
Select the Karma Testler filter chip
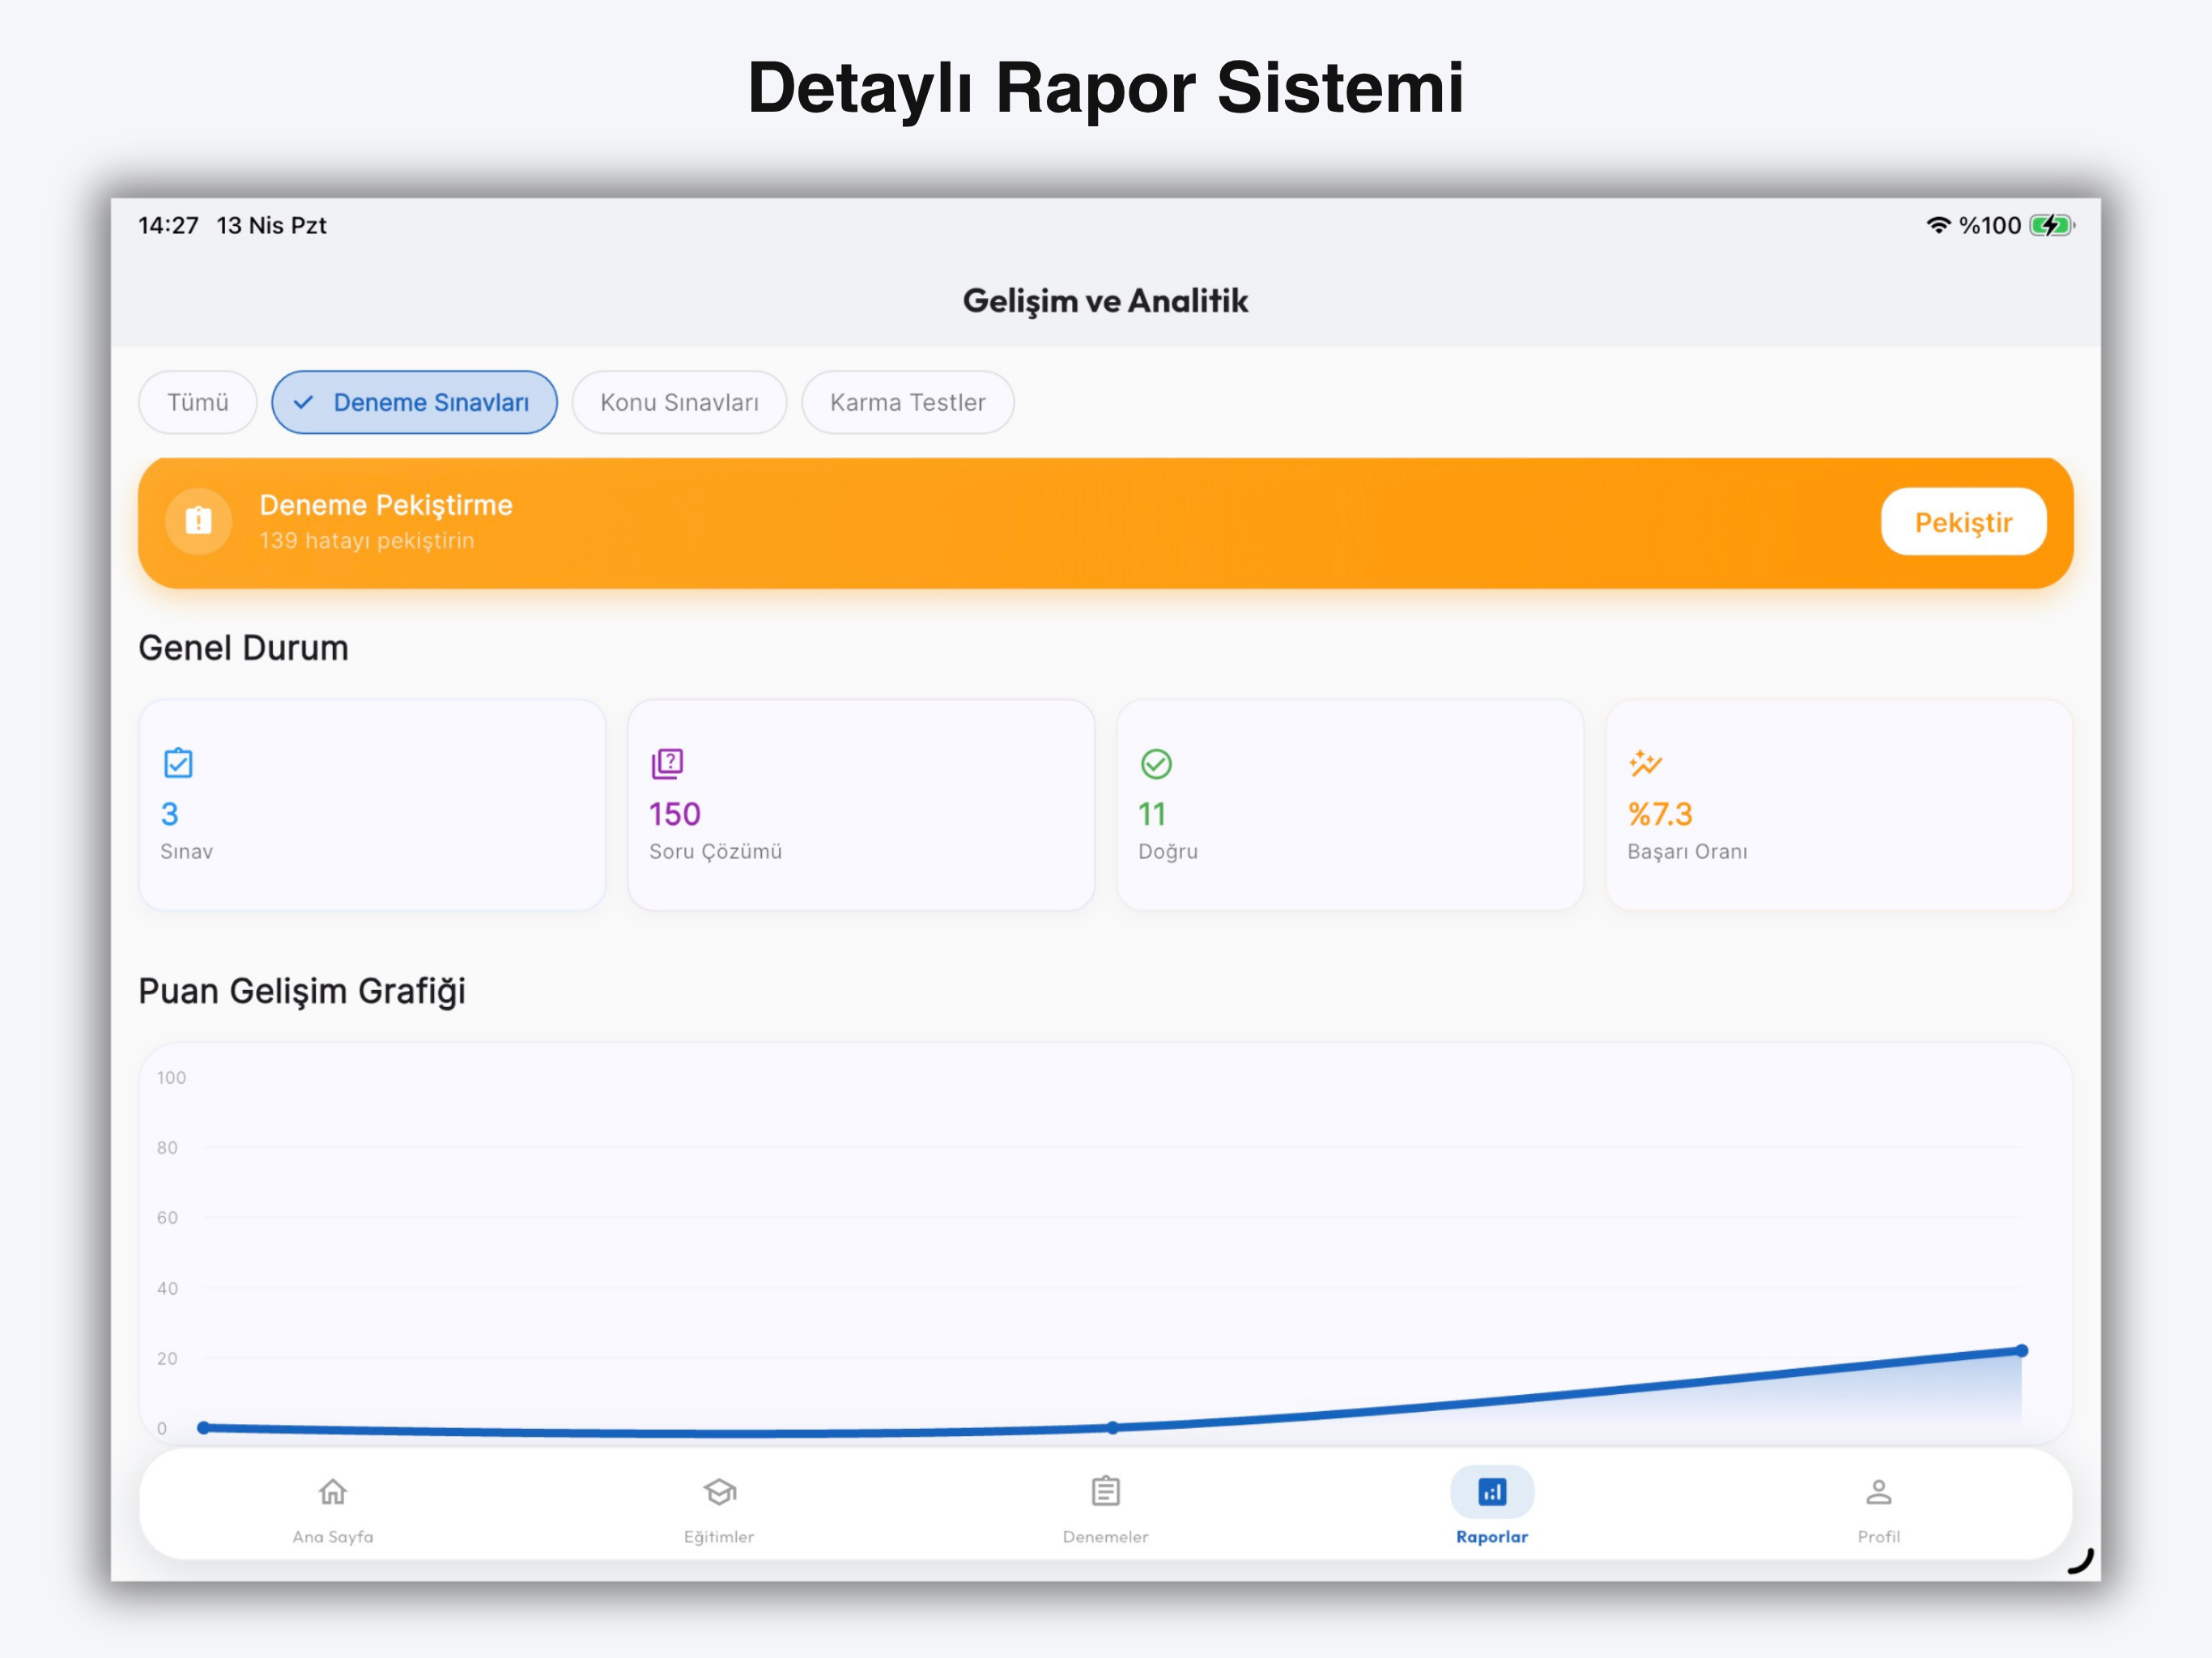[x=907, y=402]
